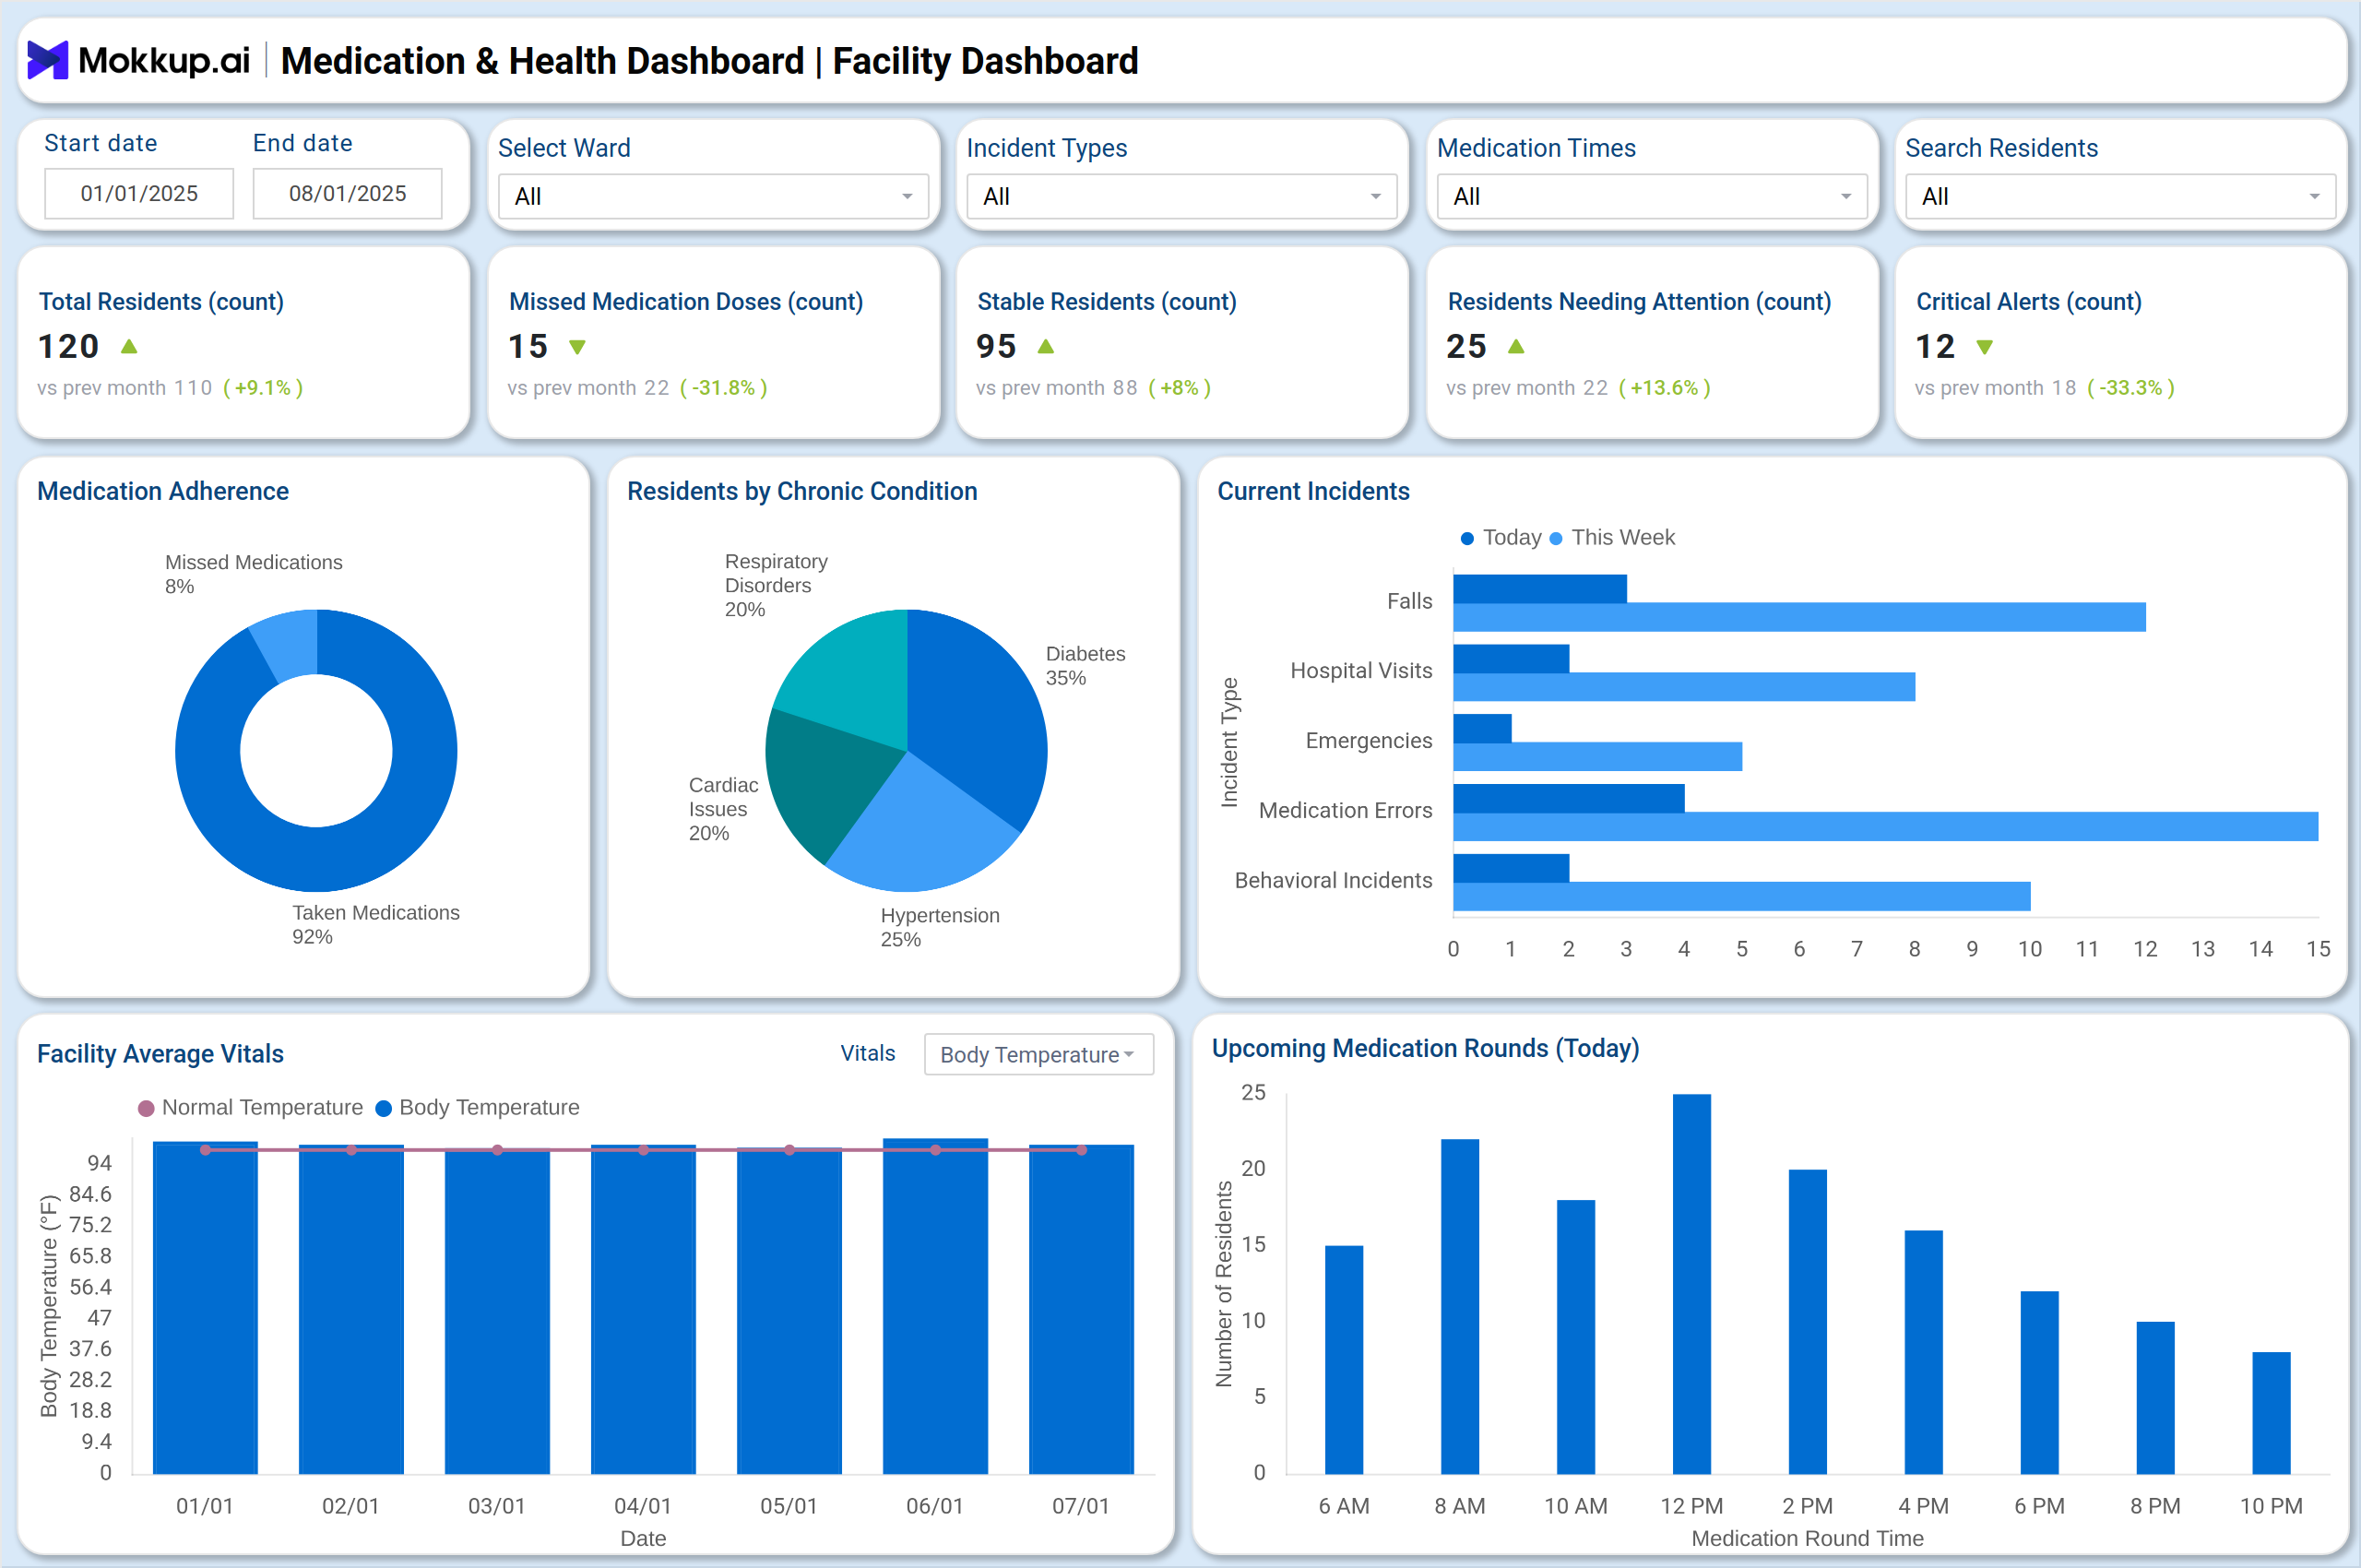Click the Residents Needing Attention (count) title

pos(1639,302)
